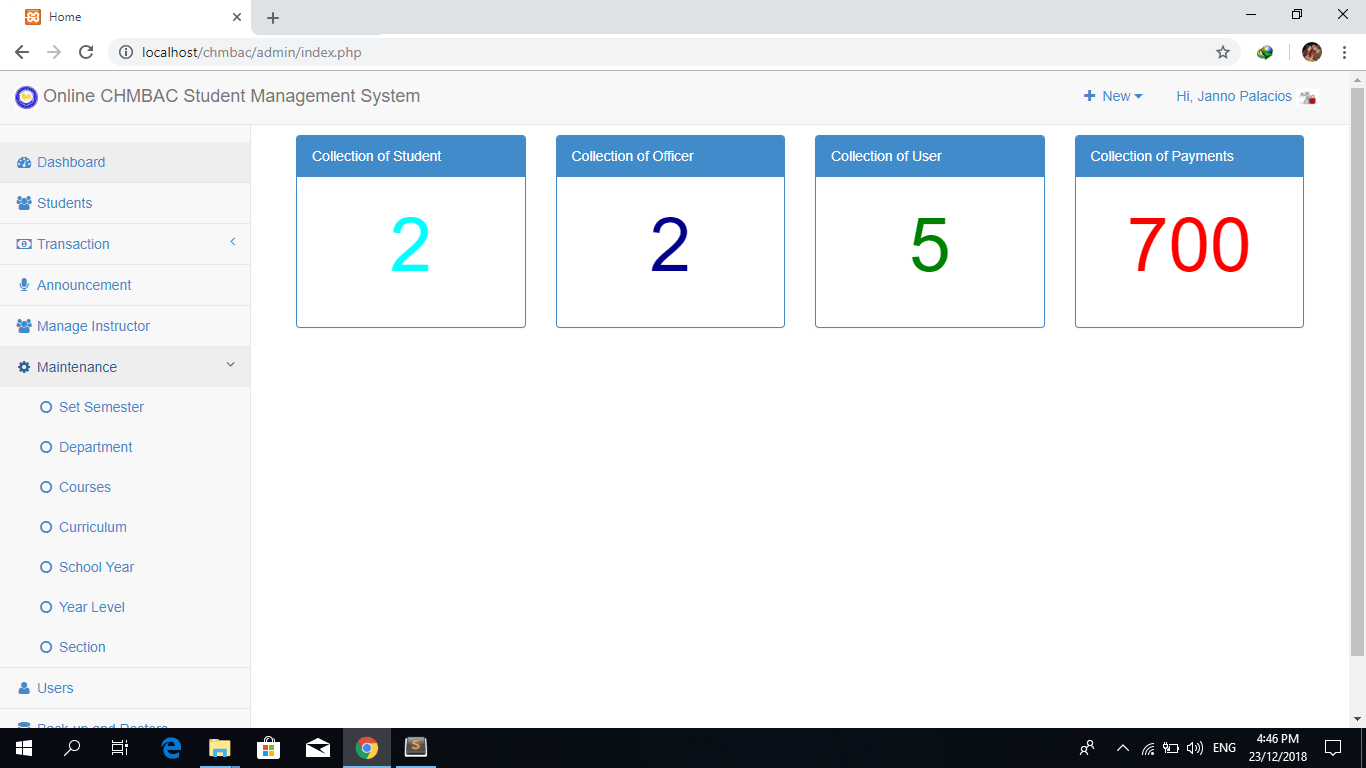Open the Curriculum page link
The width and height of the screenshot is (1366, 768).
[92, 527]
